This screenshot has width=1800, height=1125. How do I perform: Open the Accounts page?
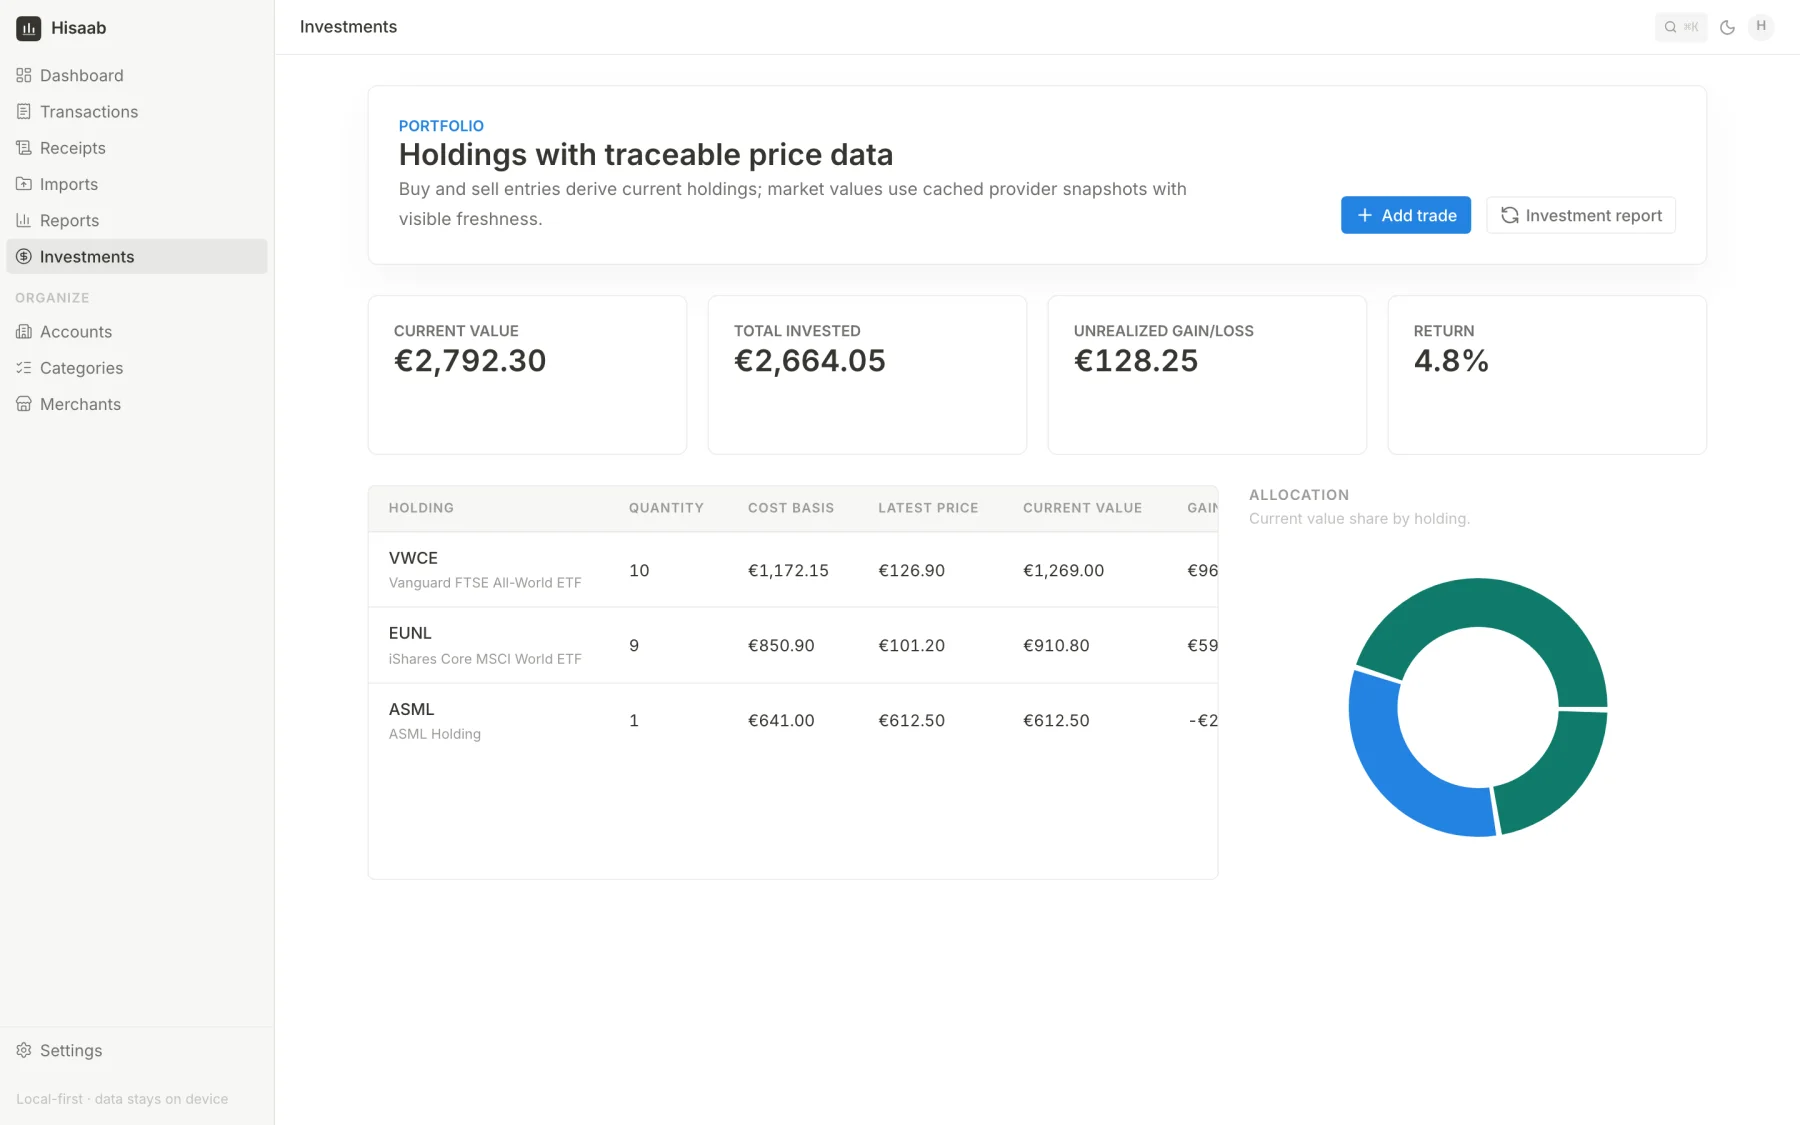[x=137, y=331]
